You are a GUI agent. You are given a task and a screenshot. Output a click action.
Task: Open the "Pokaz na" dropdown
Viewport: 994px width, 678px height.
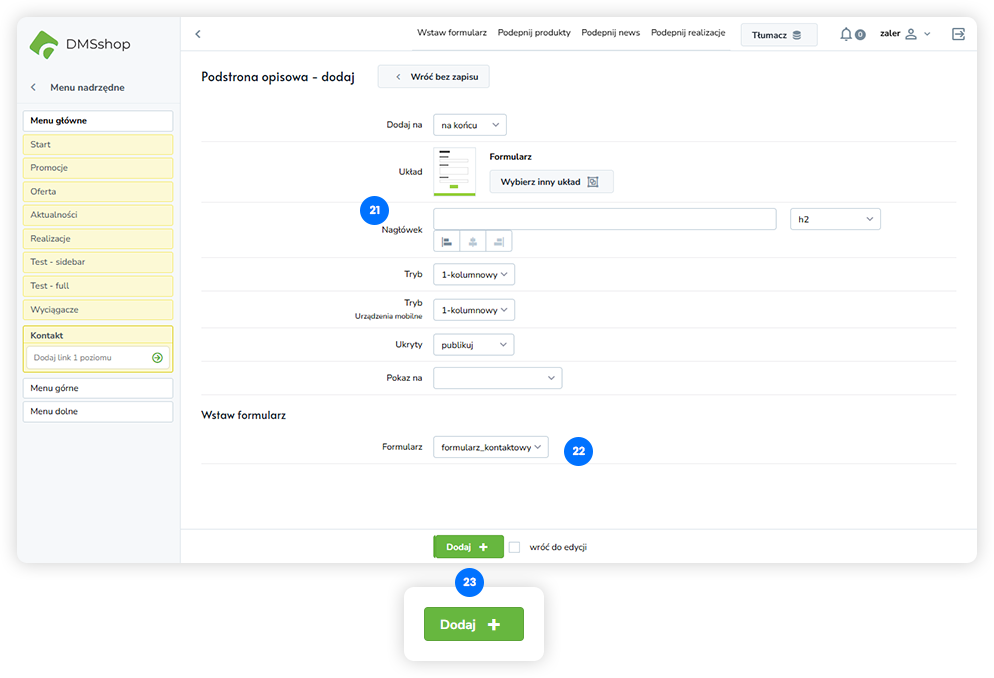tap(497, 378)
